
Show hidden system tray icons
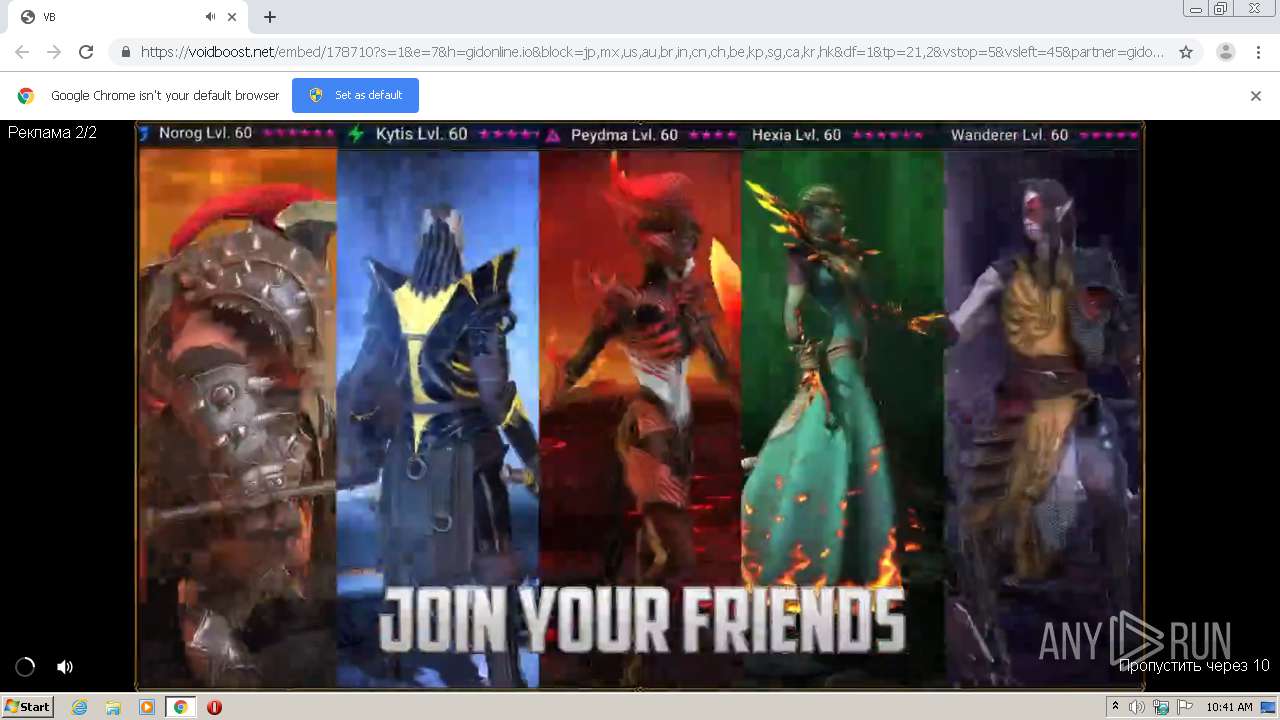click(1115, 707)
